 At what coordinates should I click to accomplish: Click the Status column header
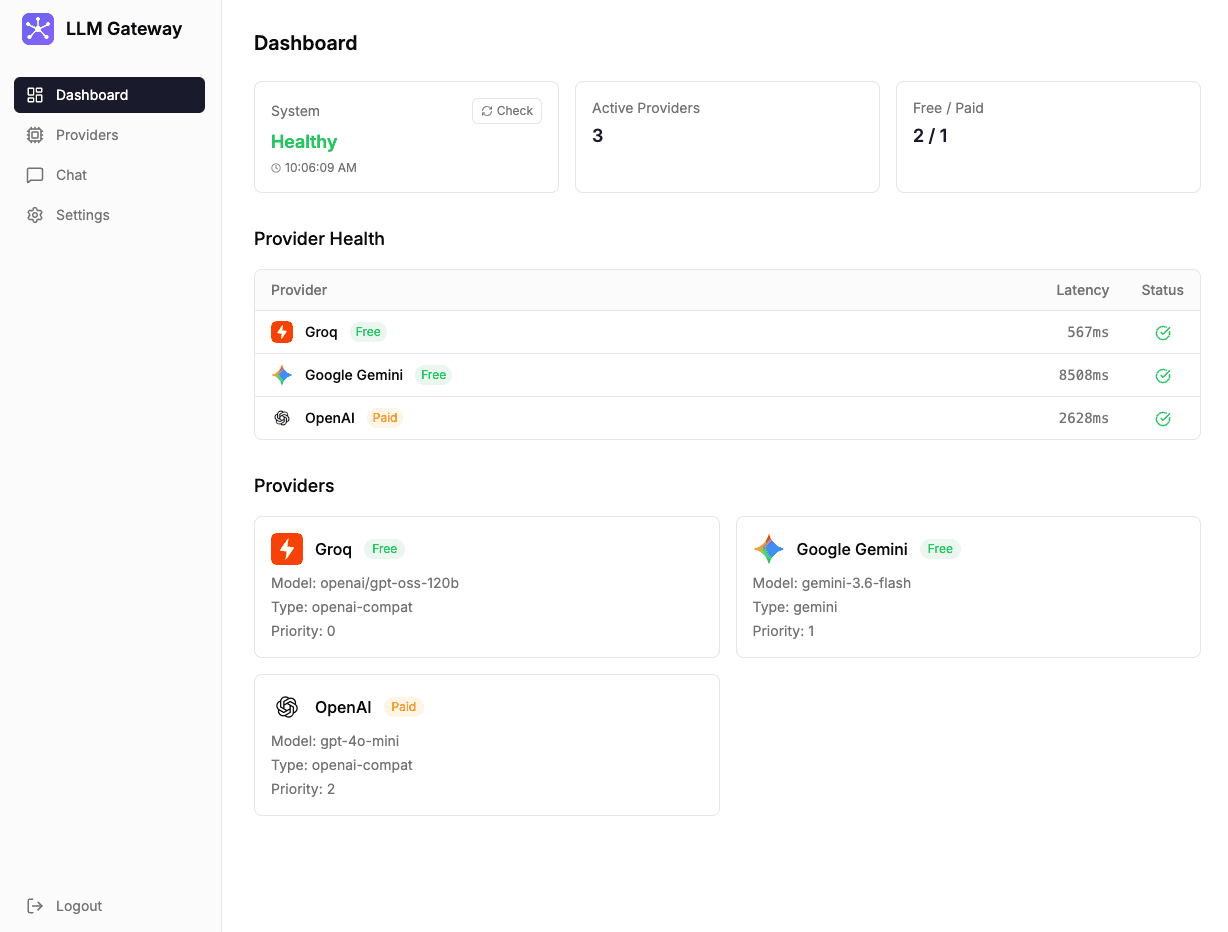click(1163, 290)
